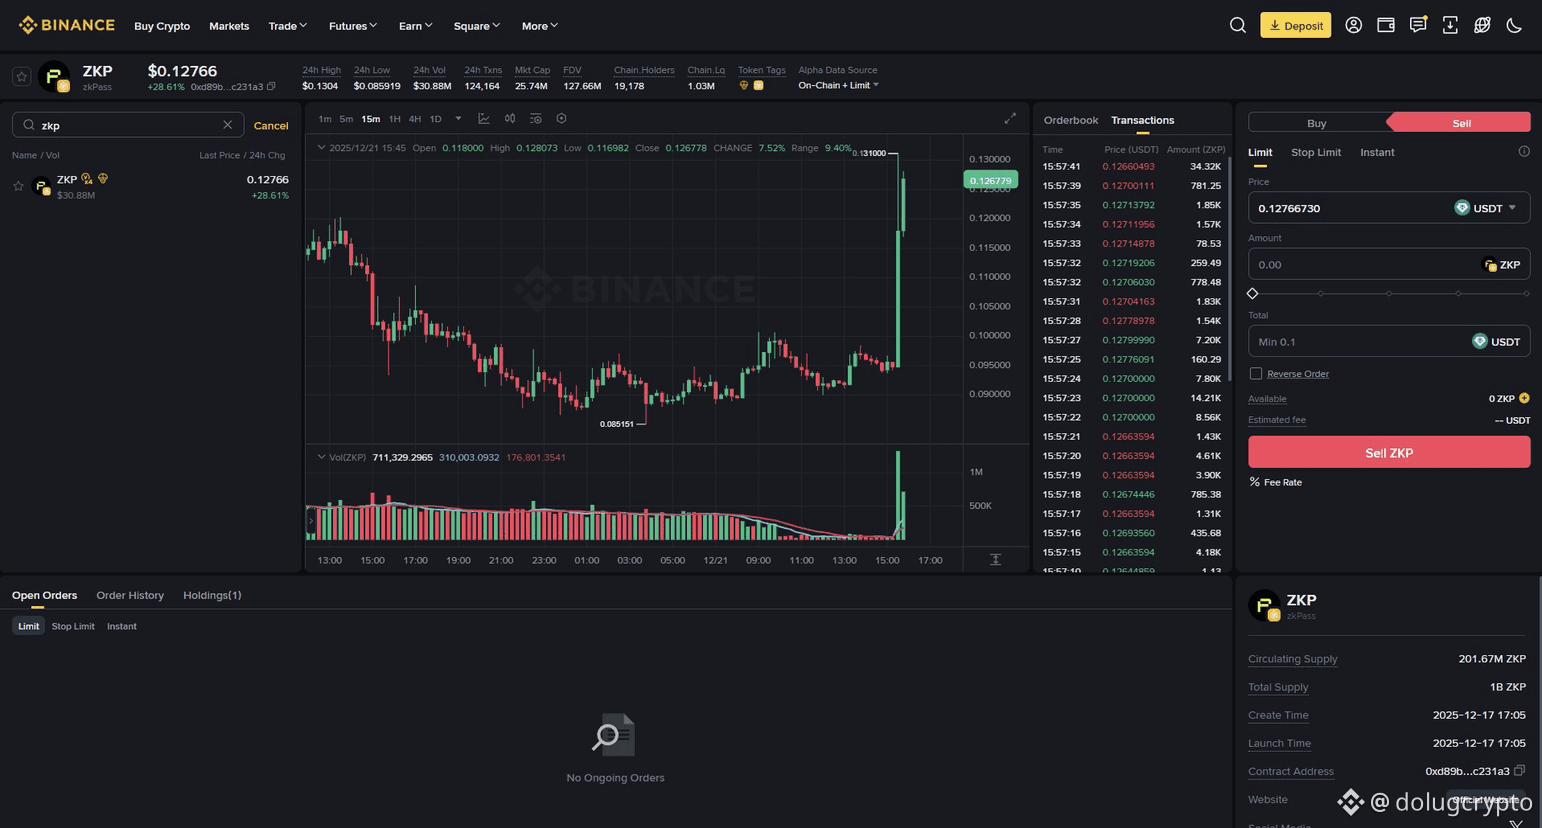Cancel the token search
Image resolution: width=1542 pixels, height=828 pixels.
(271, 125)
